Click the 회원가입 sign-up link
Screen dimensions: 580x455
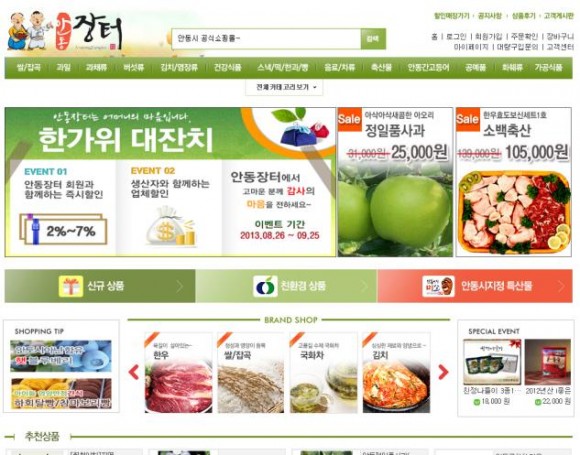click(489, 36)
